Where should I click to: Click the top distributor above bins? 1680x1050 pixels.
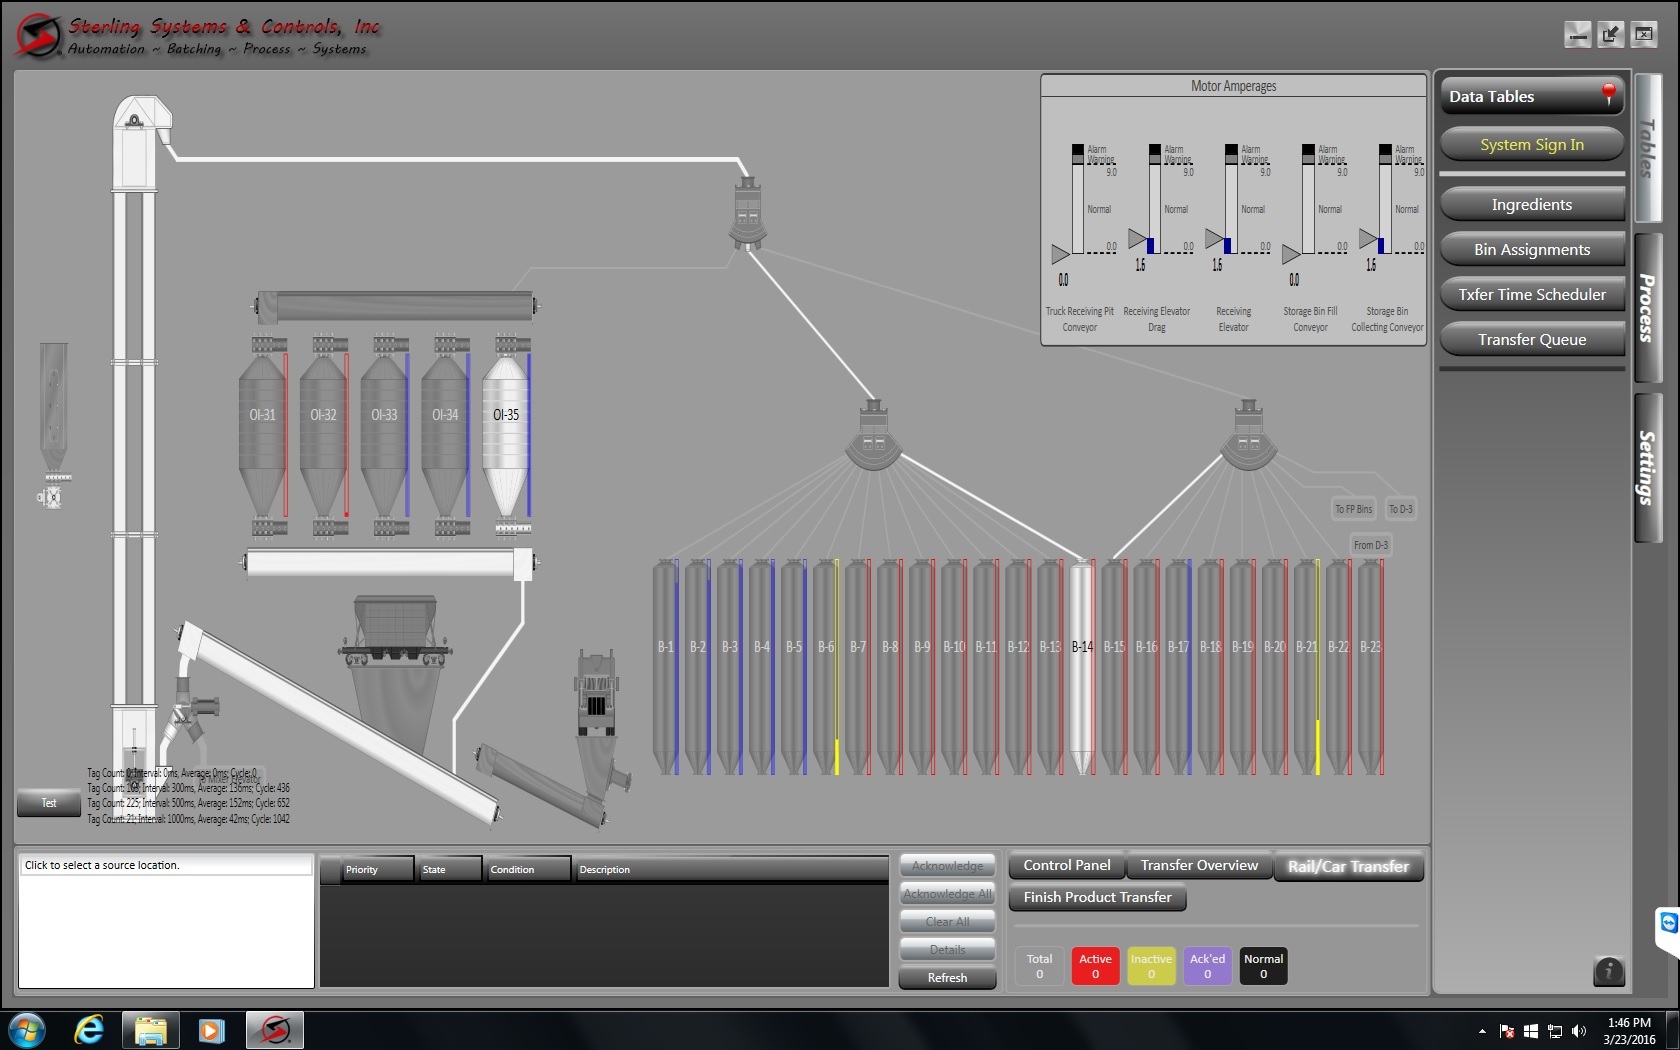748,212
